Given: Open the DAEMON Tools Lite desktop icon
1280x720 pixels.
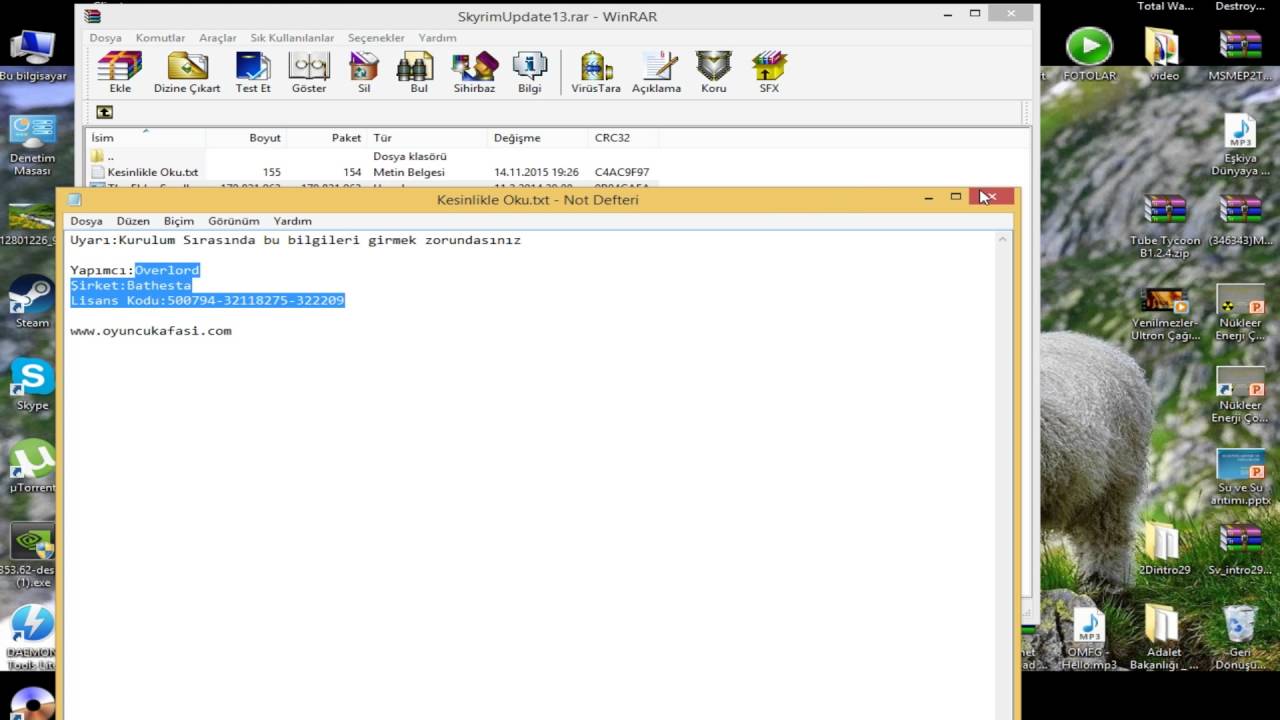Looking at the screenshot, I should 32,637.
